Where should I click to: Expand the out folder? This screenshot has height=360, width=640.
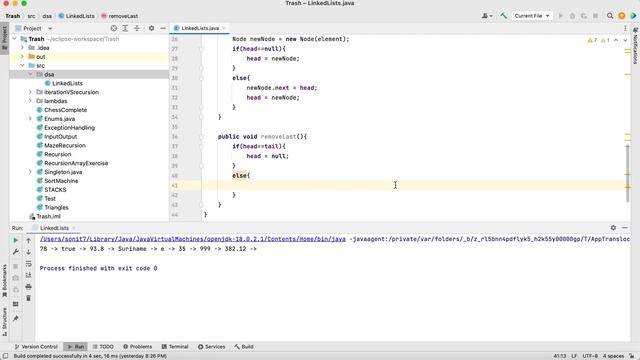point(22,57)
